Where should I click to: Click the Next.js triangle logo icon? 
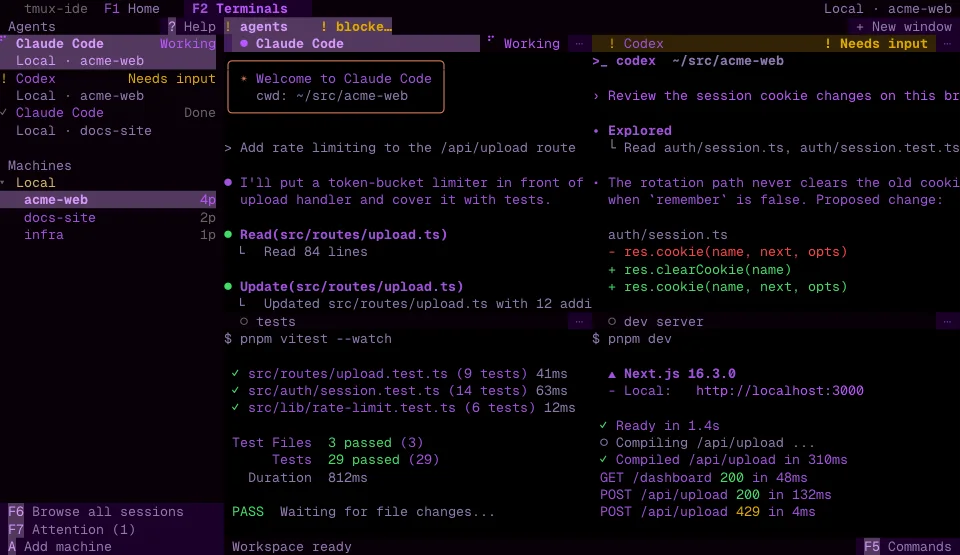612,374
